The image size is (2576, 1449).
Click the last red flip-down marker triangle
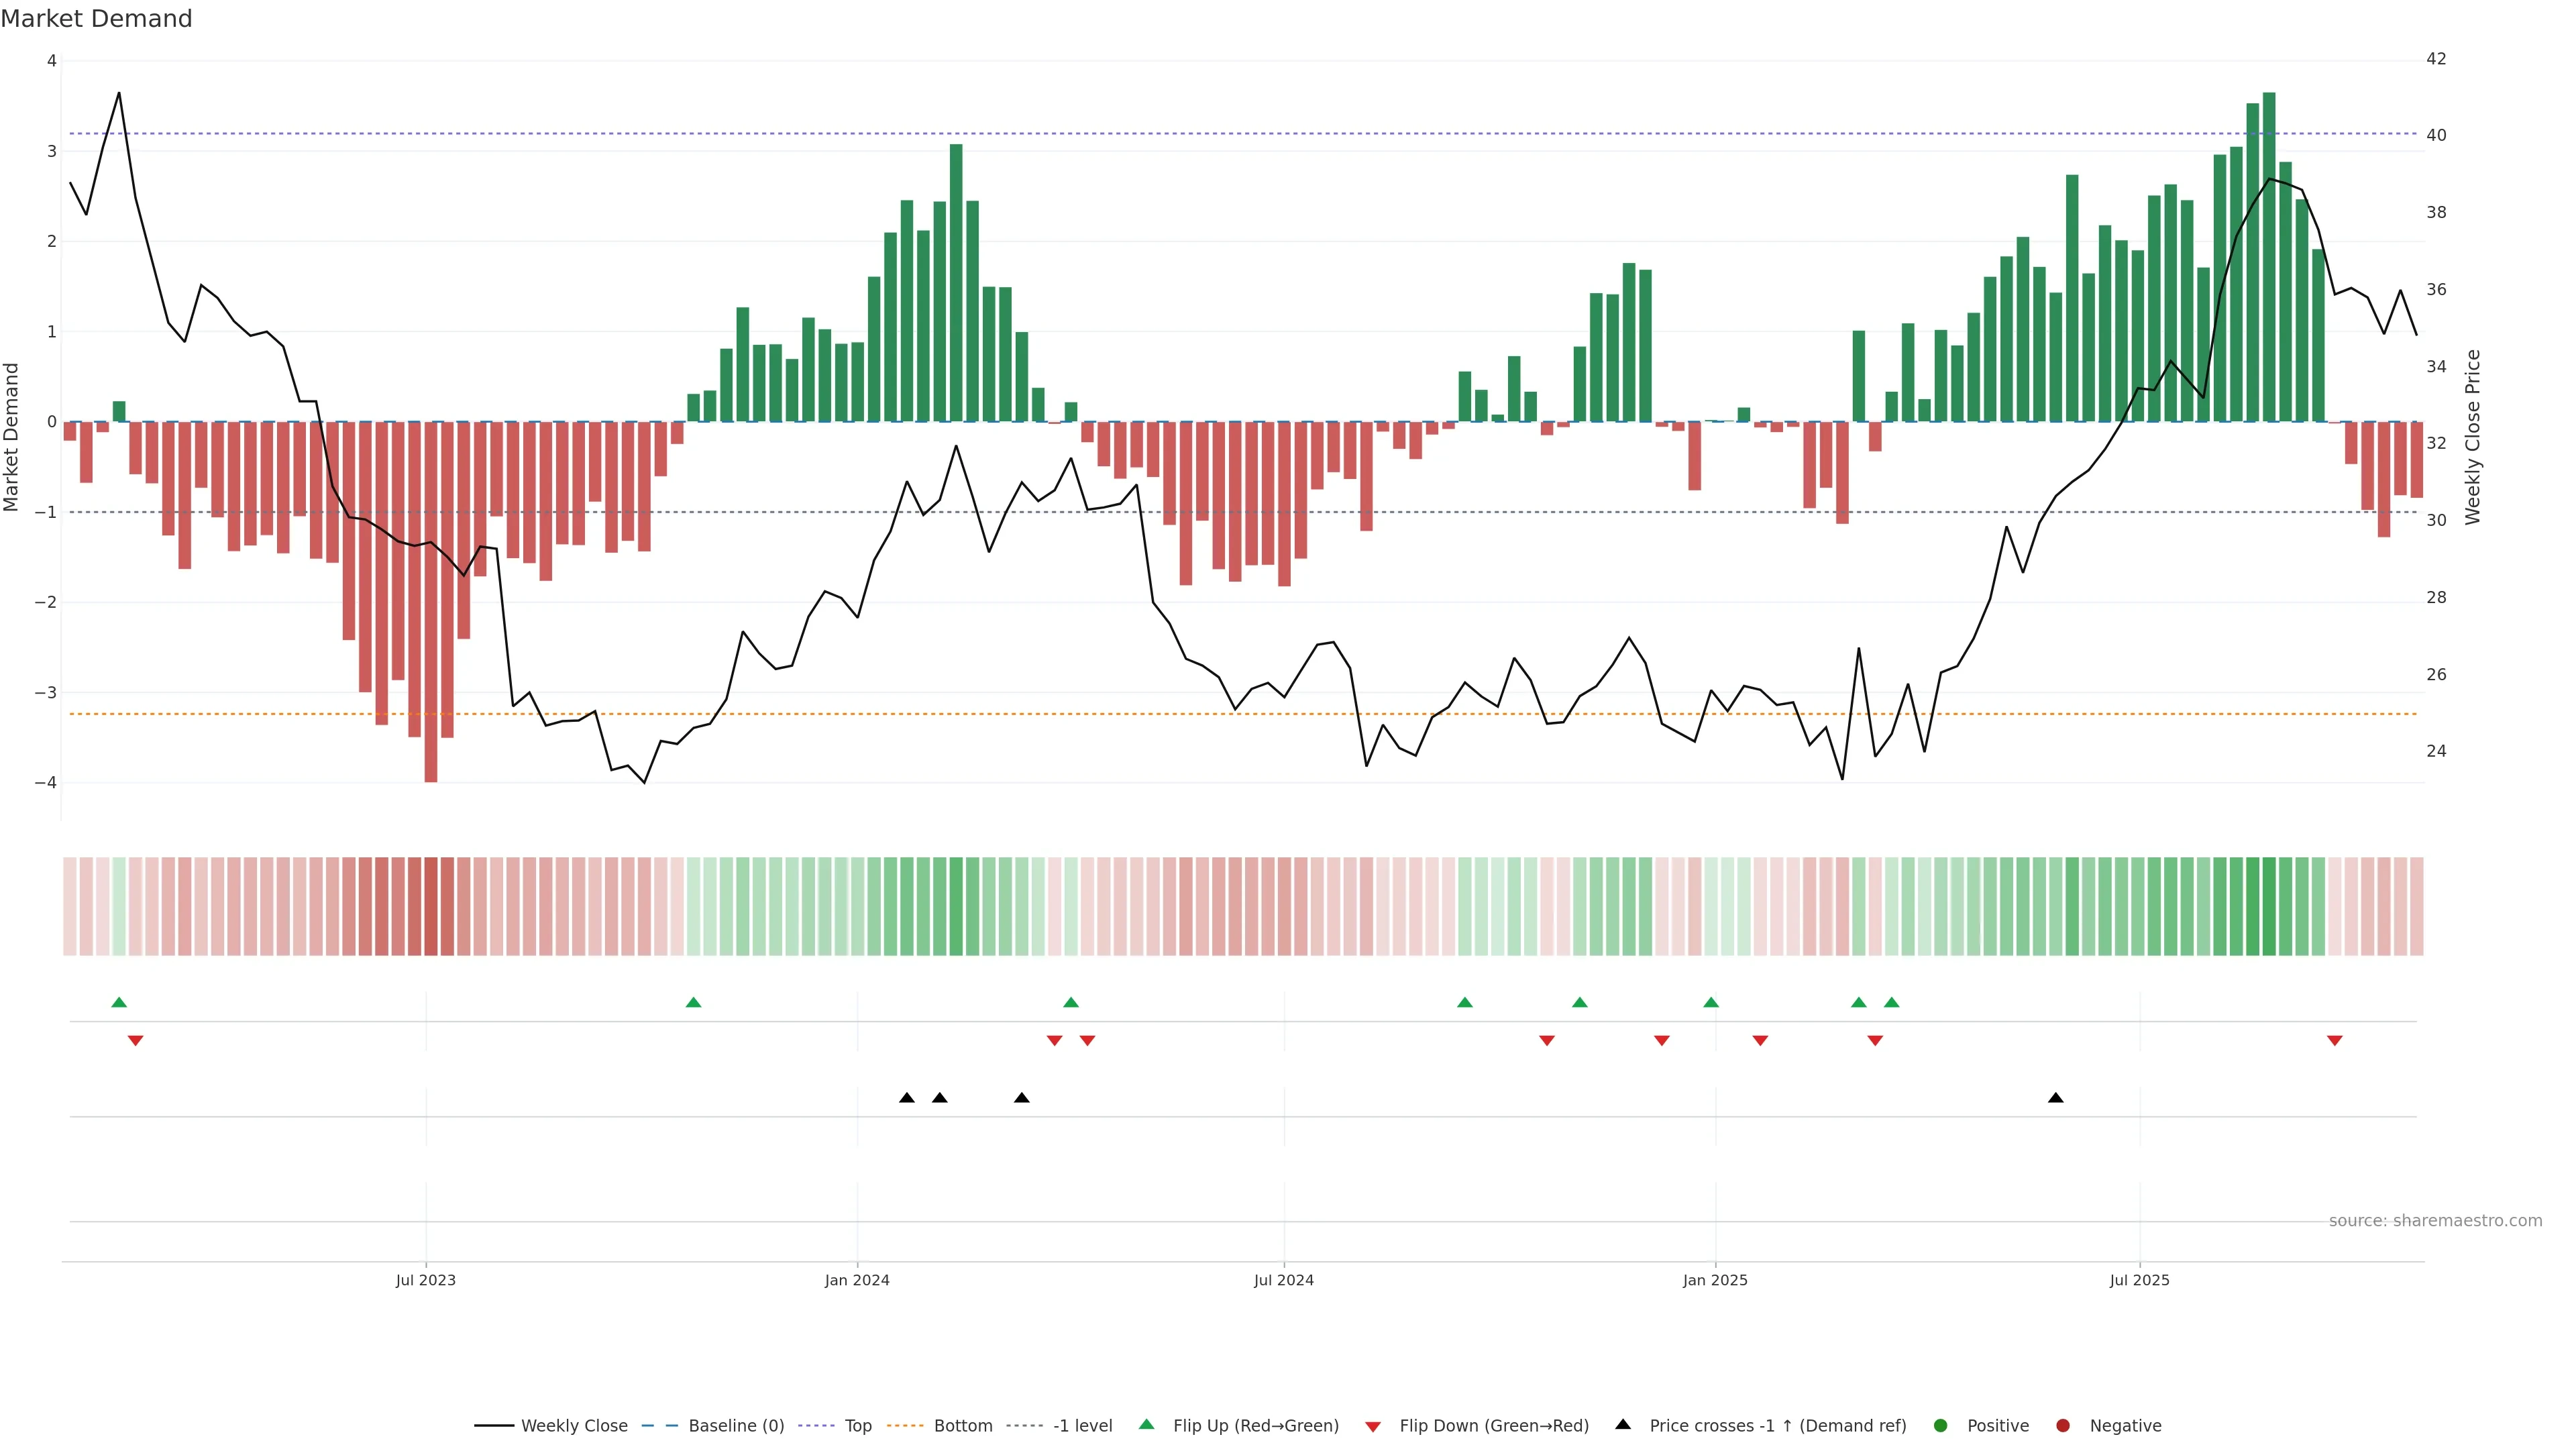click(x=2335, y=1041)
